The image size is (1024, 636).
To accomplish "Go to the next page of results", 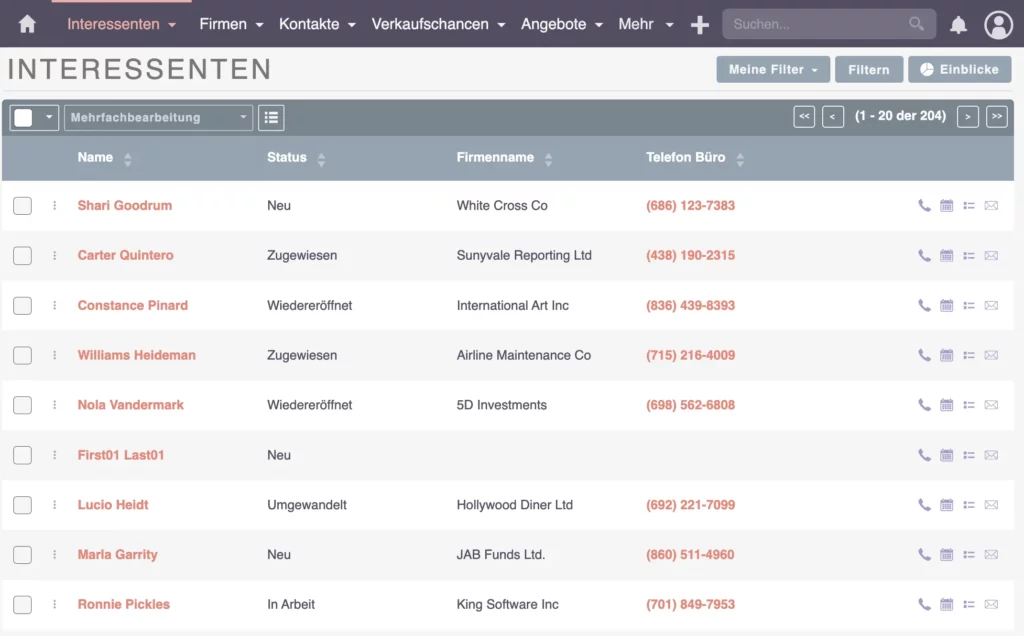I will tap(967, 117).
